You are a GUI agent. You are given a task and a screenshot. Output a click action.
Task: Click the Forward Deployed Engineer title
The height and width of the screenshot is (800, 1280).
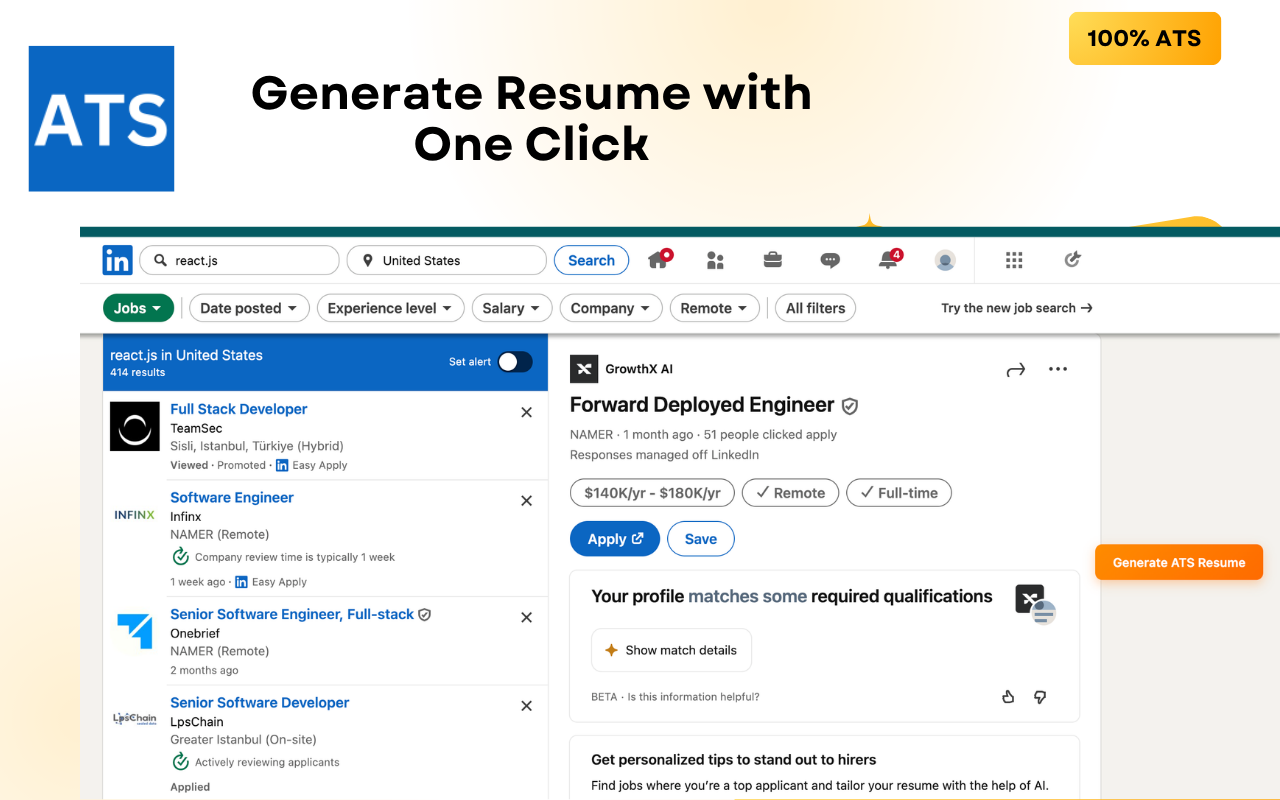(702, 405)
